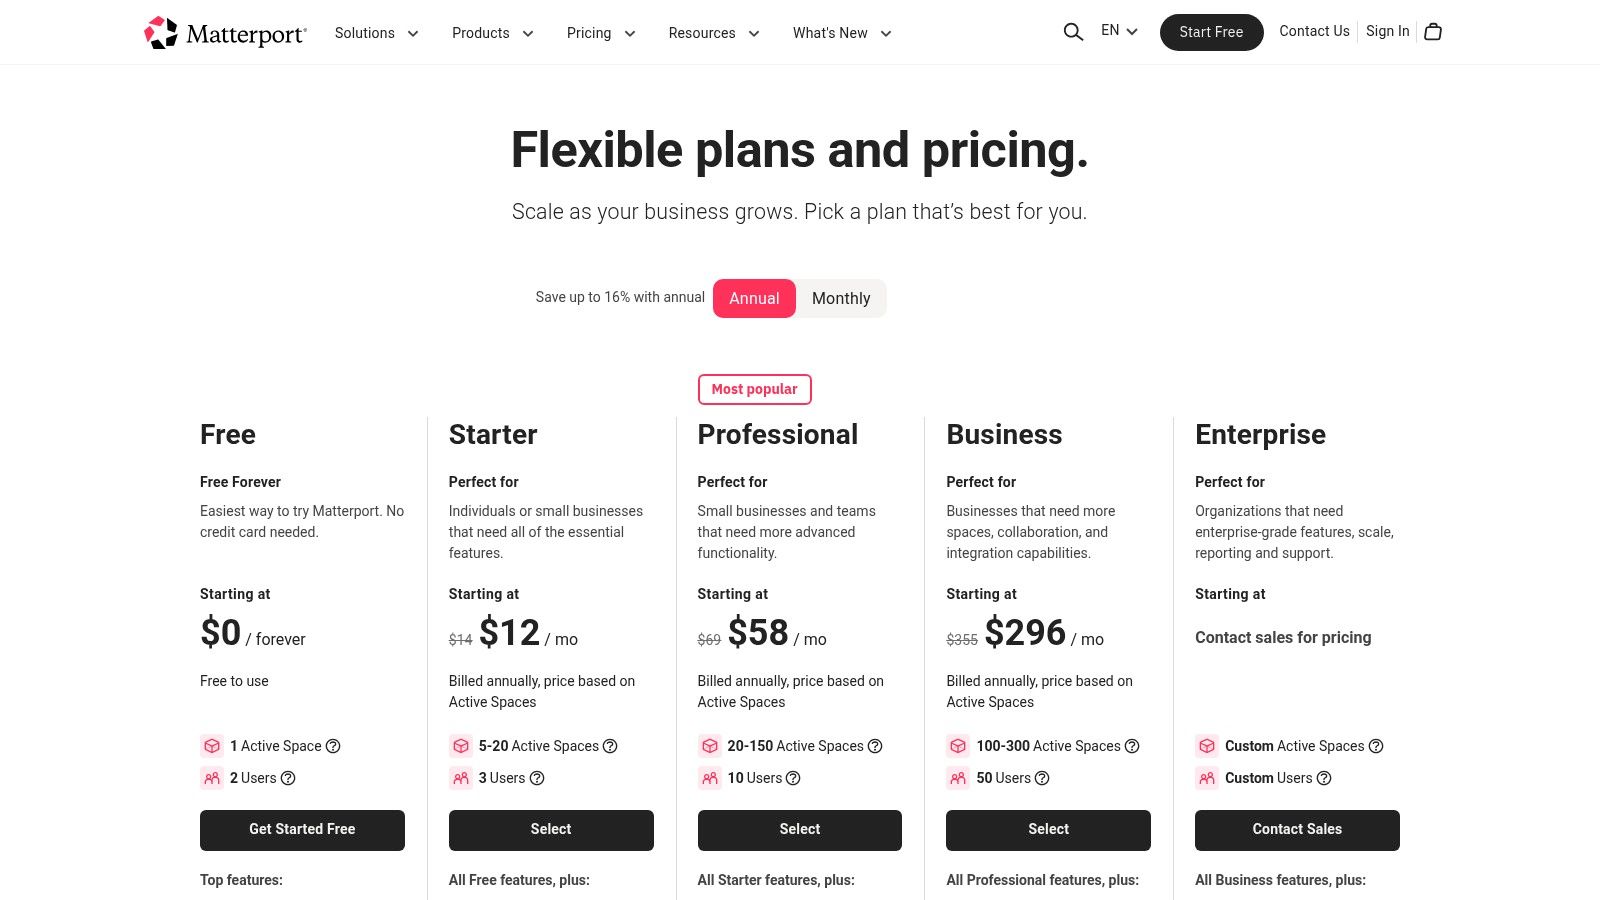Switch billing to Monthly
1600x900 pixels.
click(x=841, y=298)
